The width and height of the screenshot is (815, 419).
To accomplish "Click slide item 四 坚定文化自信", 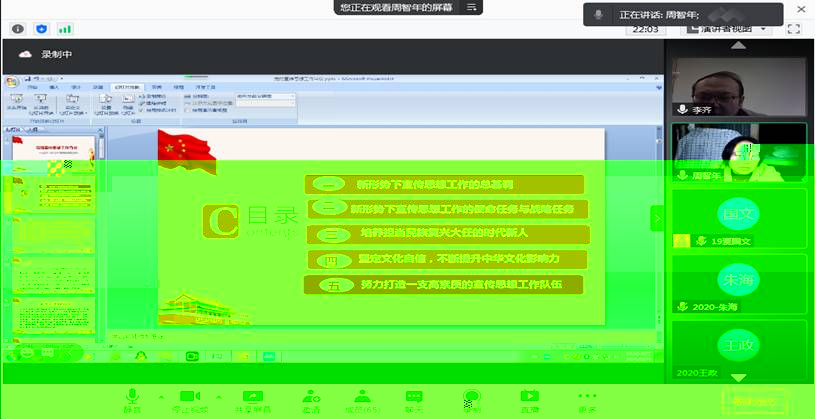I will pos(448,259).
